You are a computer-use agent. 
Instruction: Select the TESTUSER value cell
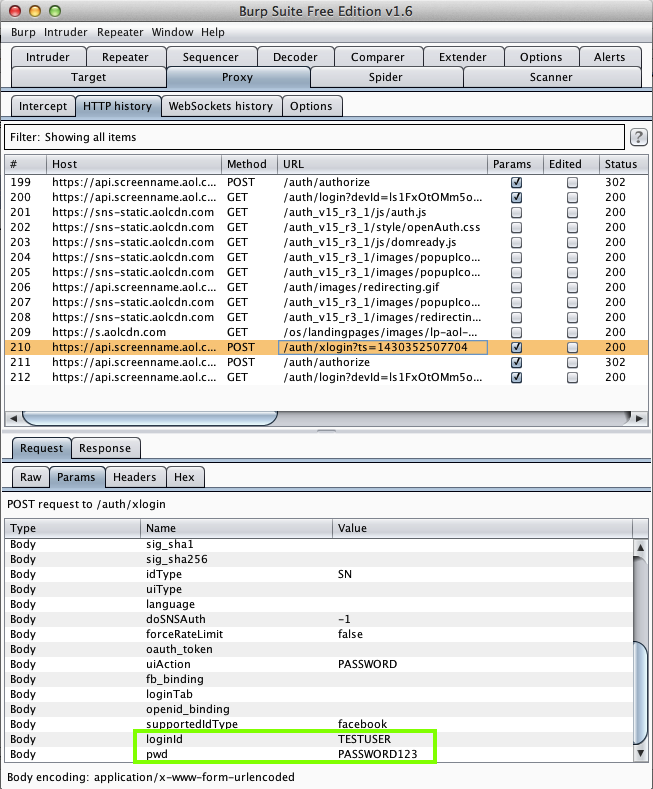364,739
